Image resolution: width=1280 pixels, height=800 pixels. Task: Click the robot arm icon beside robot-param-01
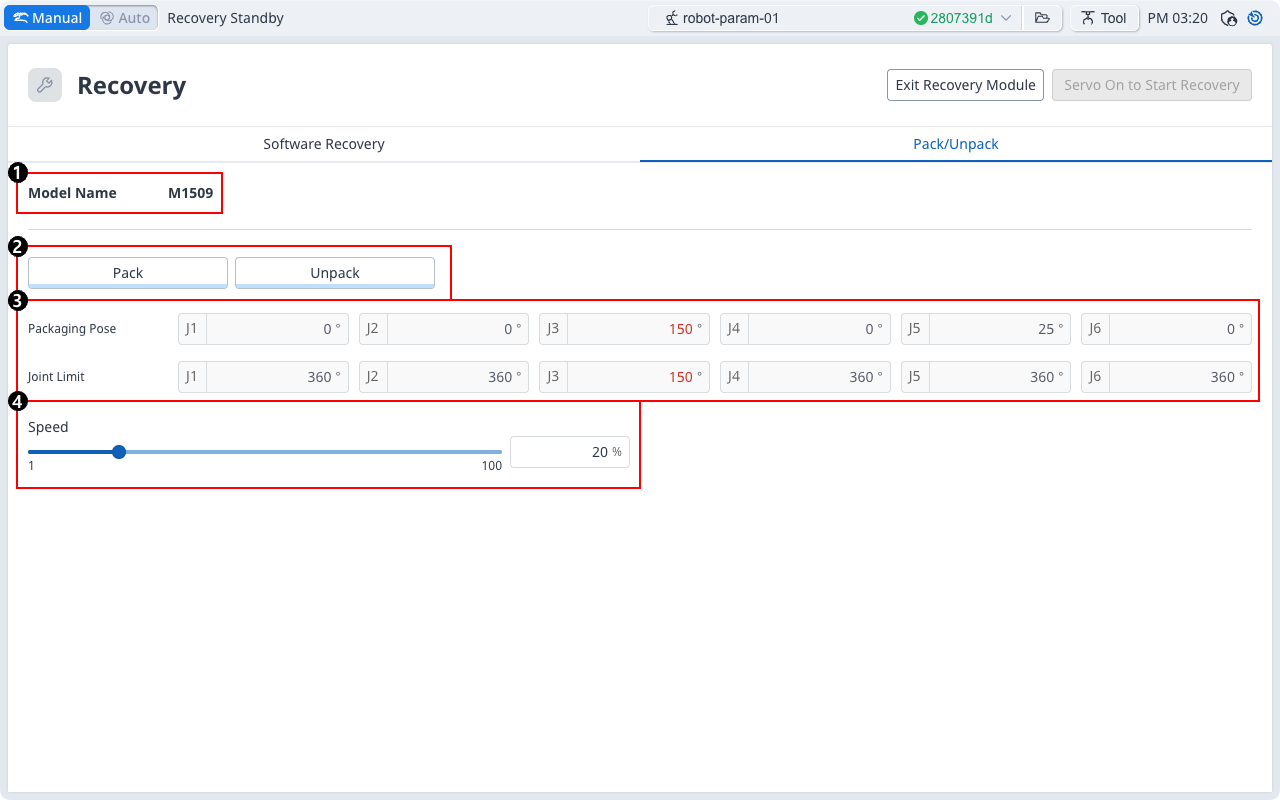(671, 18)
